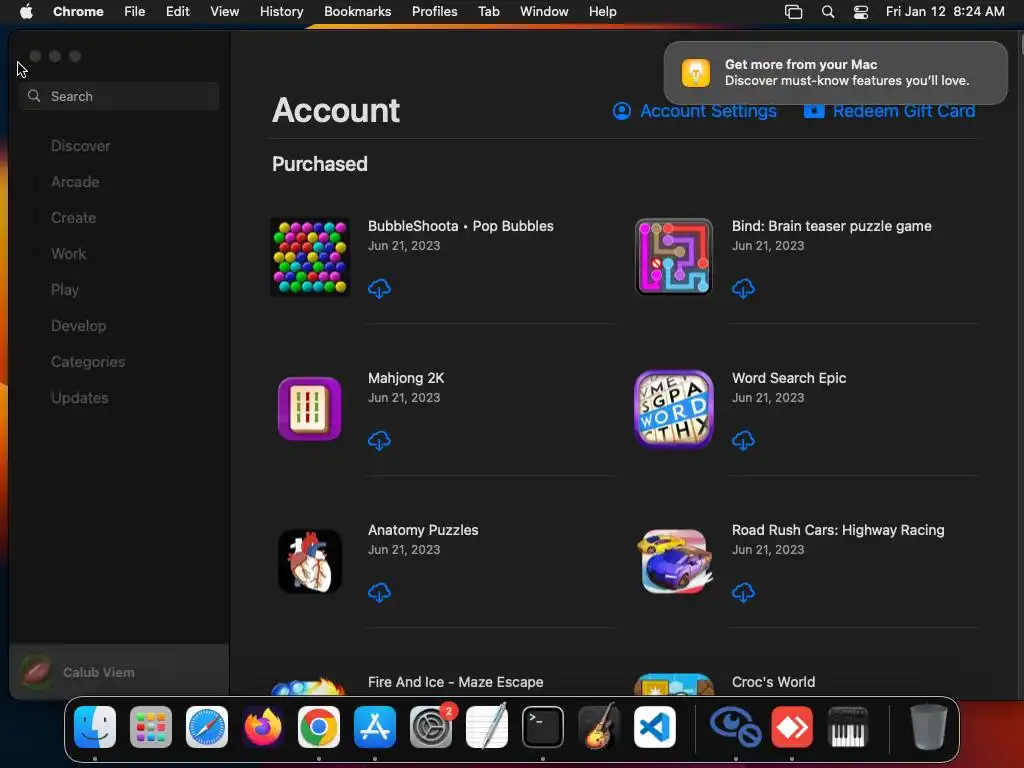1024x768 pixels.
Task: Open the Window menu
Action: 544,11
